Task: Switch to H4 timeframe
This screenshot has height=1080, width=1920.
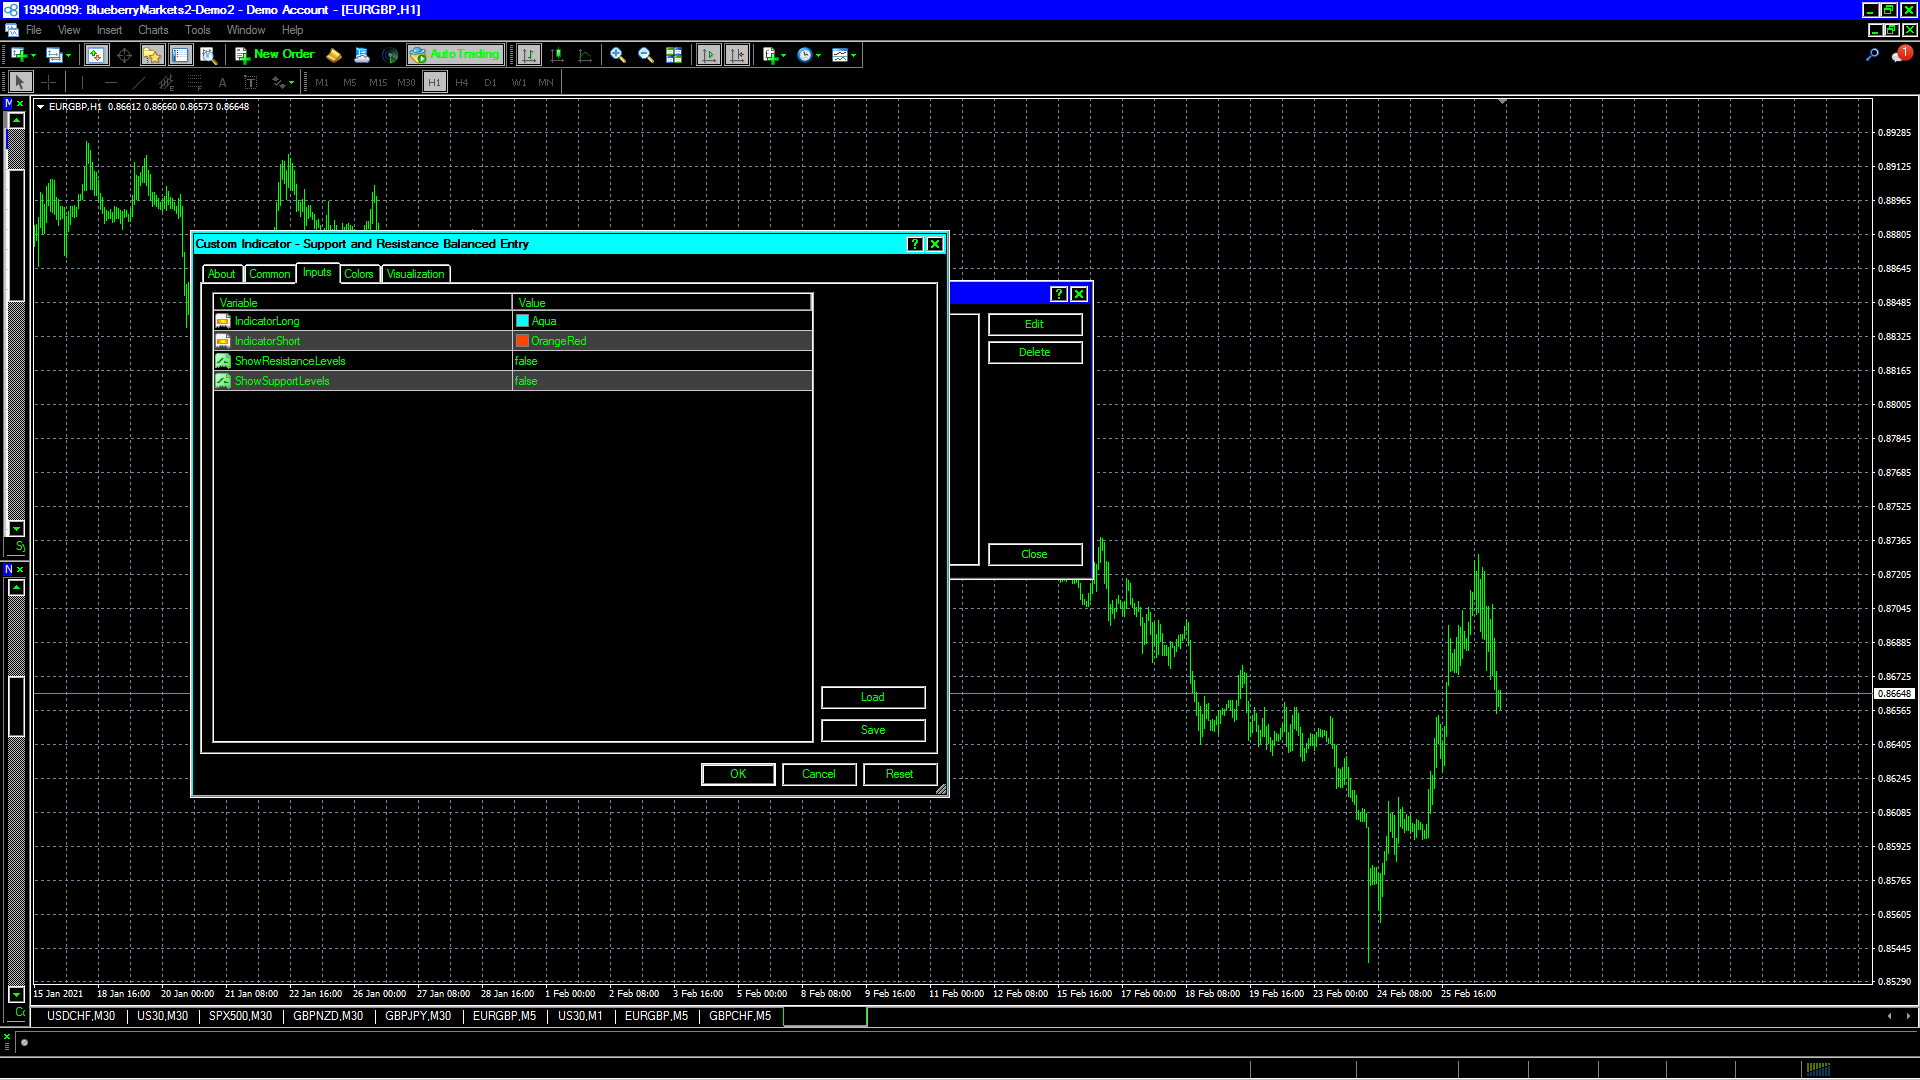Action: (x=462, y=82)
